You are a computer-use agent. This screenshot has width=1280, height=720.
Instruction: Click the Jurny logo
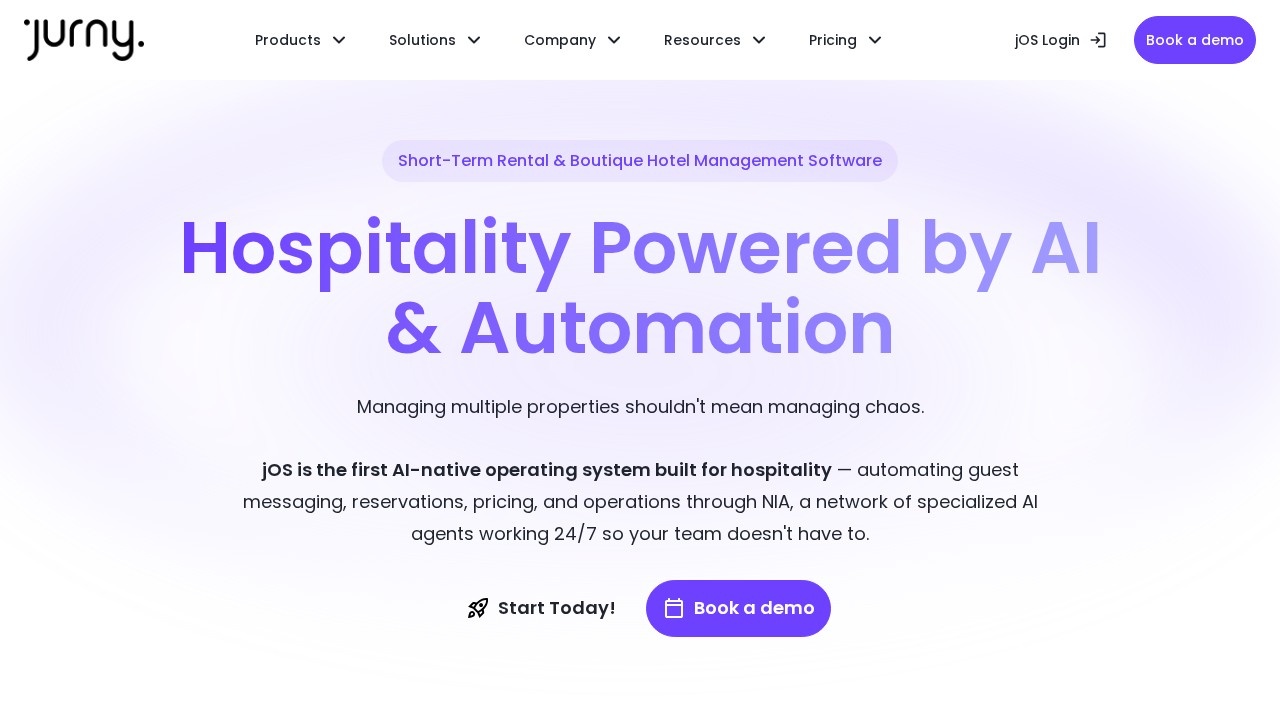[x=84, y=40]
